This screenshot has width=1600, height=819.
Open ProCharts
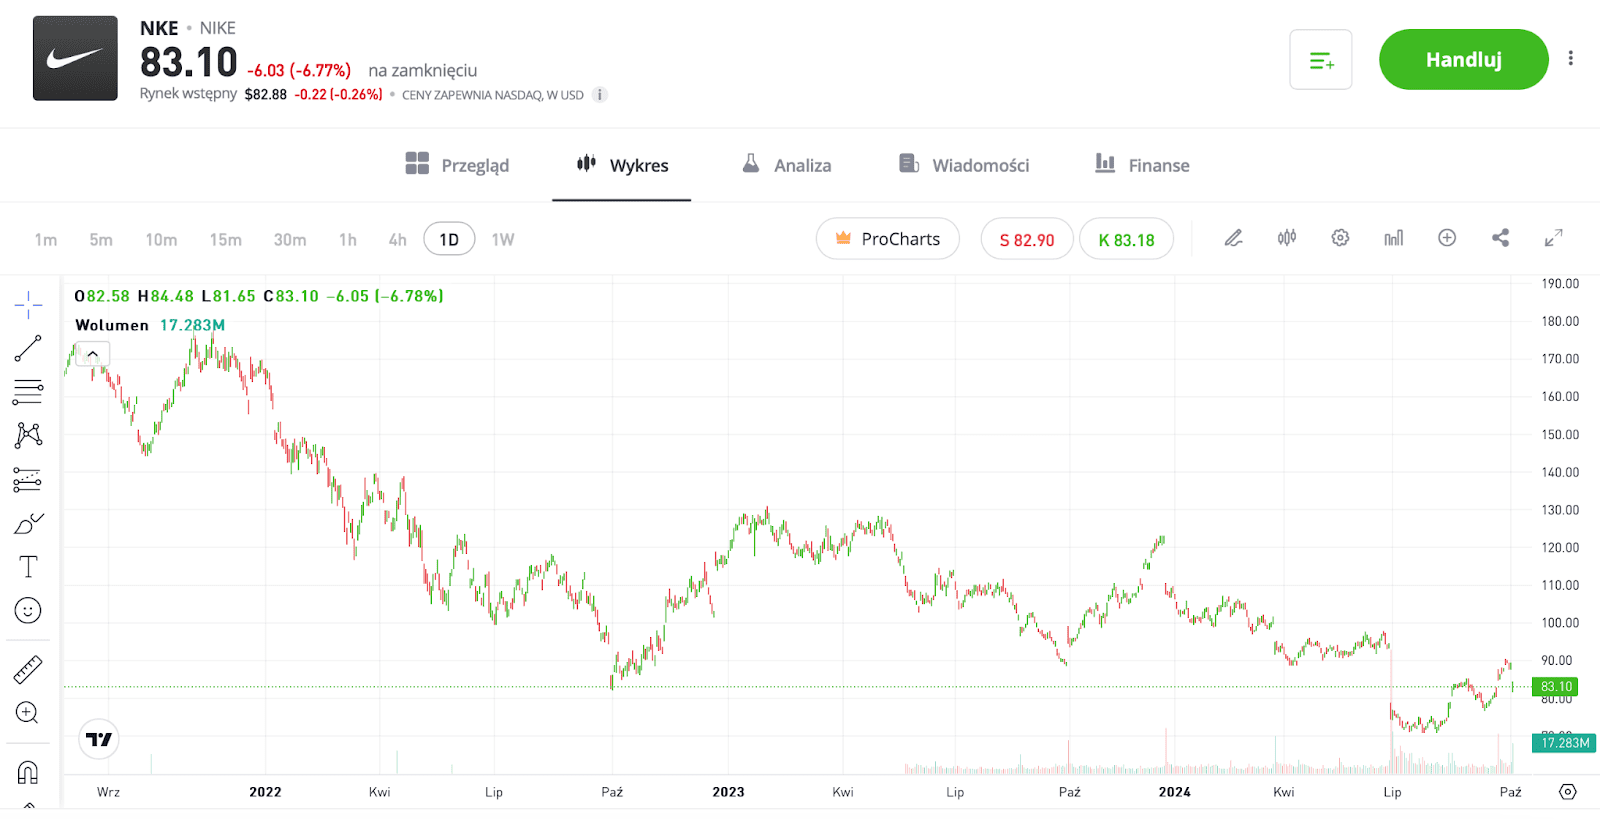[888, 239]
